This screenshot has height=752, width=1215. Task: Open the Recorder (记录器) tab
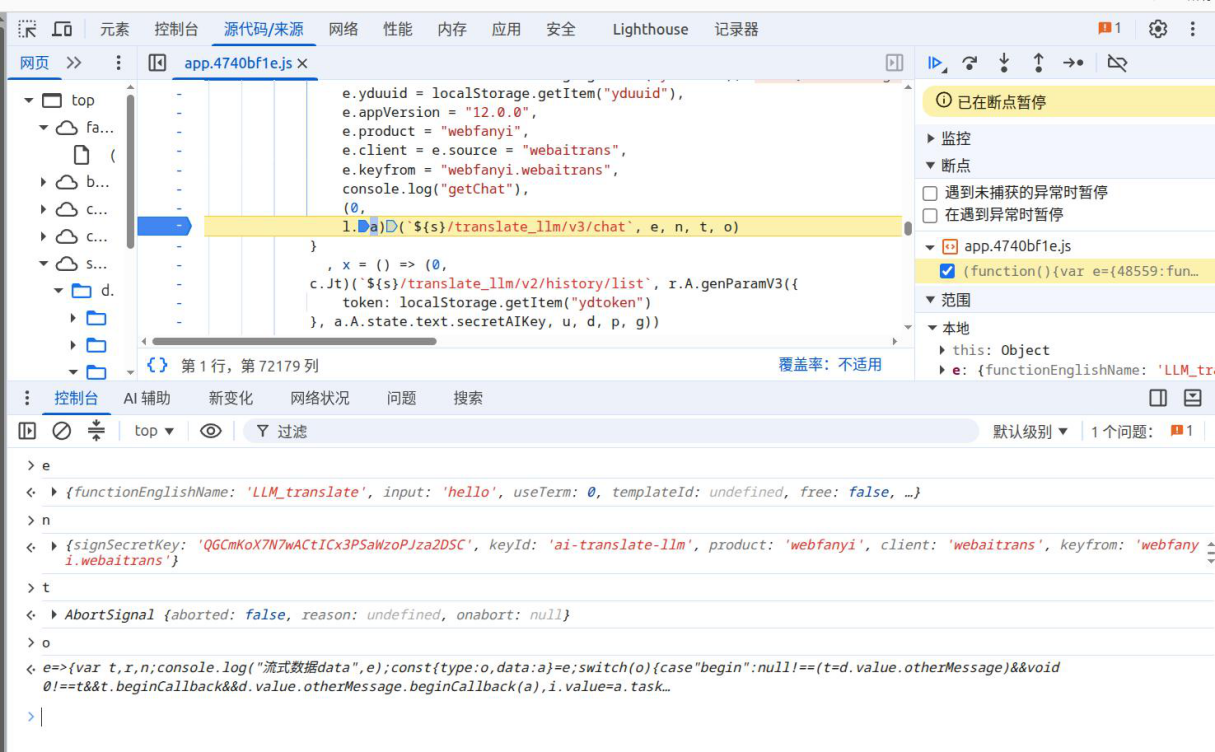pyautogui.click(x=737, y=29)
